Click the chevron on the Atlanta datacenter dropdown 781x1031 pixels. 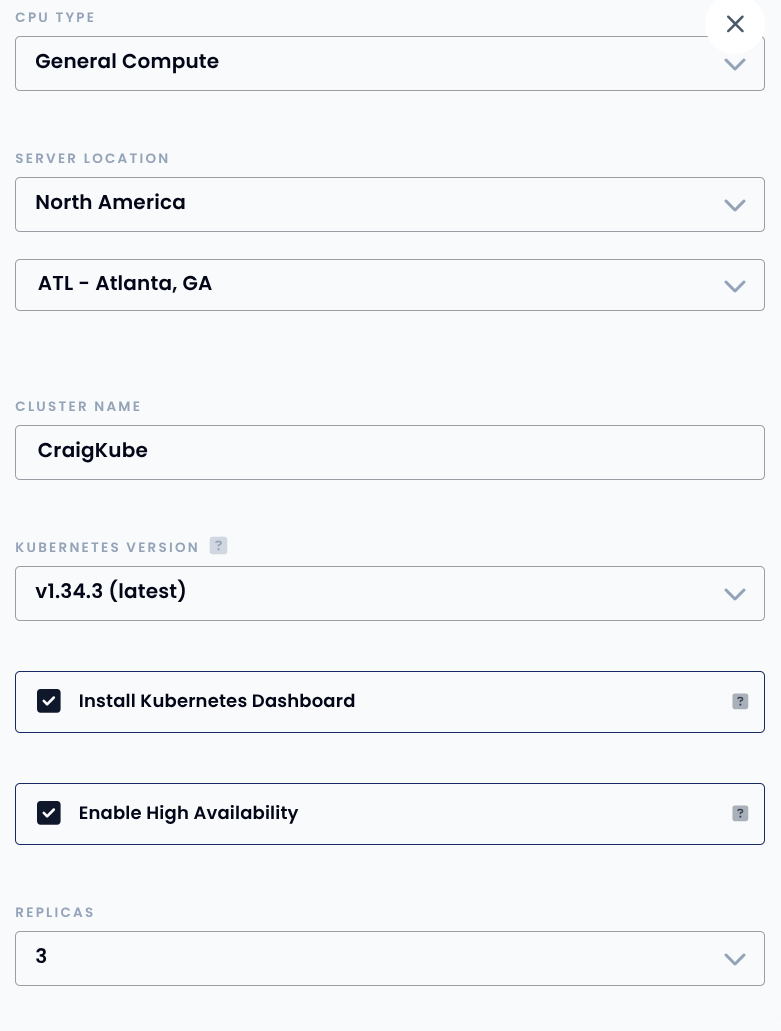(x=735, y=286)
